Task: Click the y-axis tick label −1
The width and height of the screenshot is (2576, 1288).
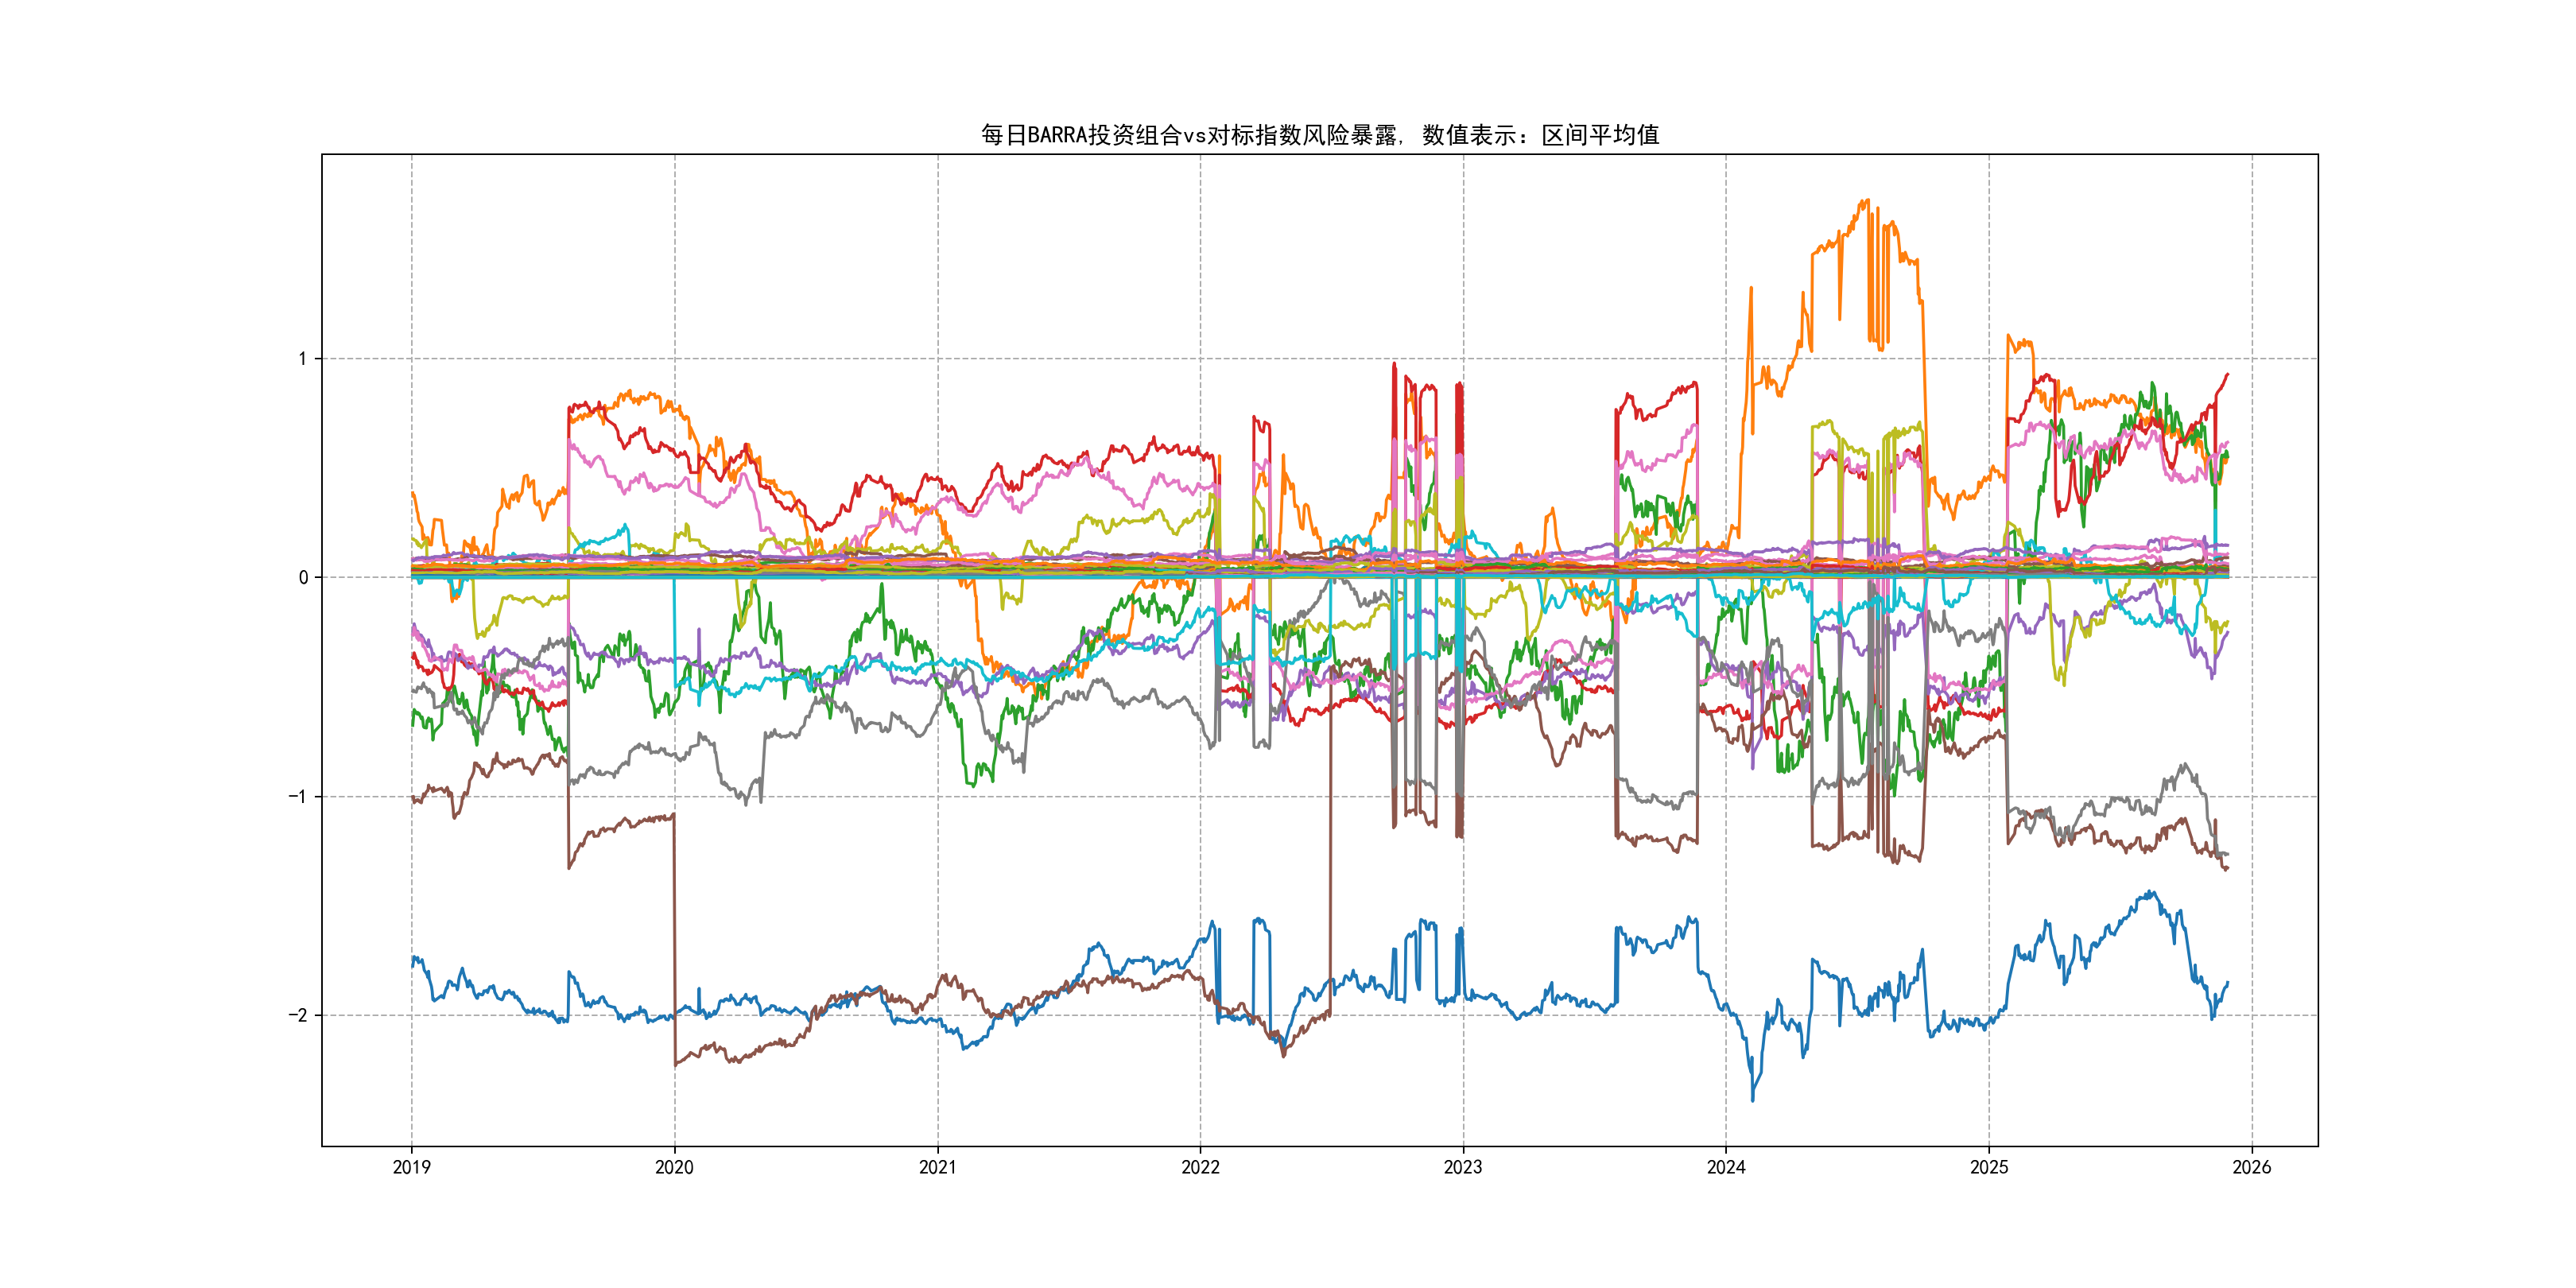Action: pos(297,797)
